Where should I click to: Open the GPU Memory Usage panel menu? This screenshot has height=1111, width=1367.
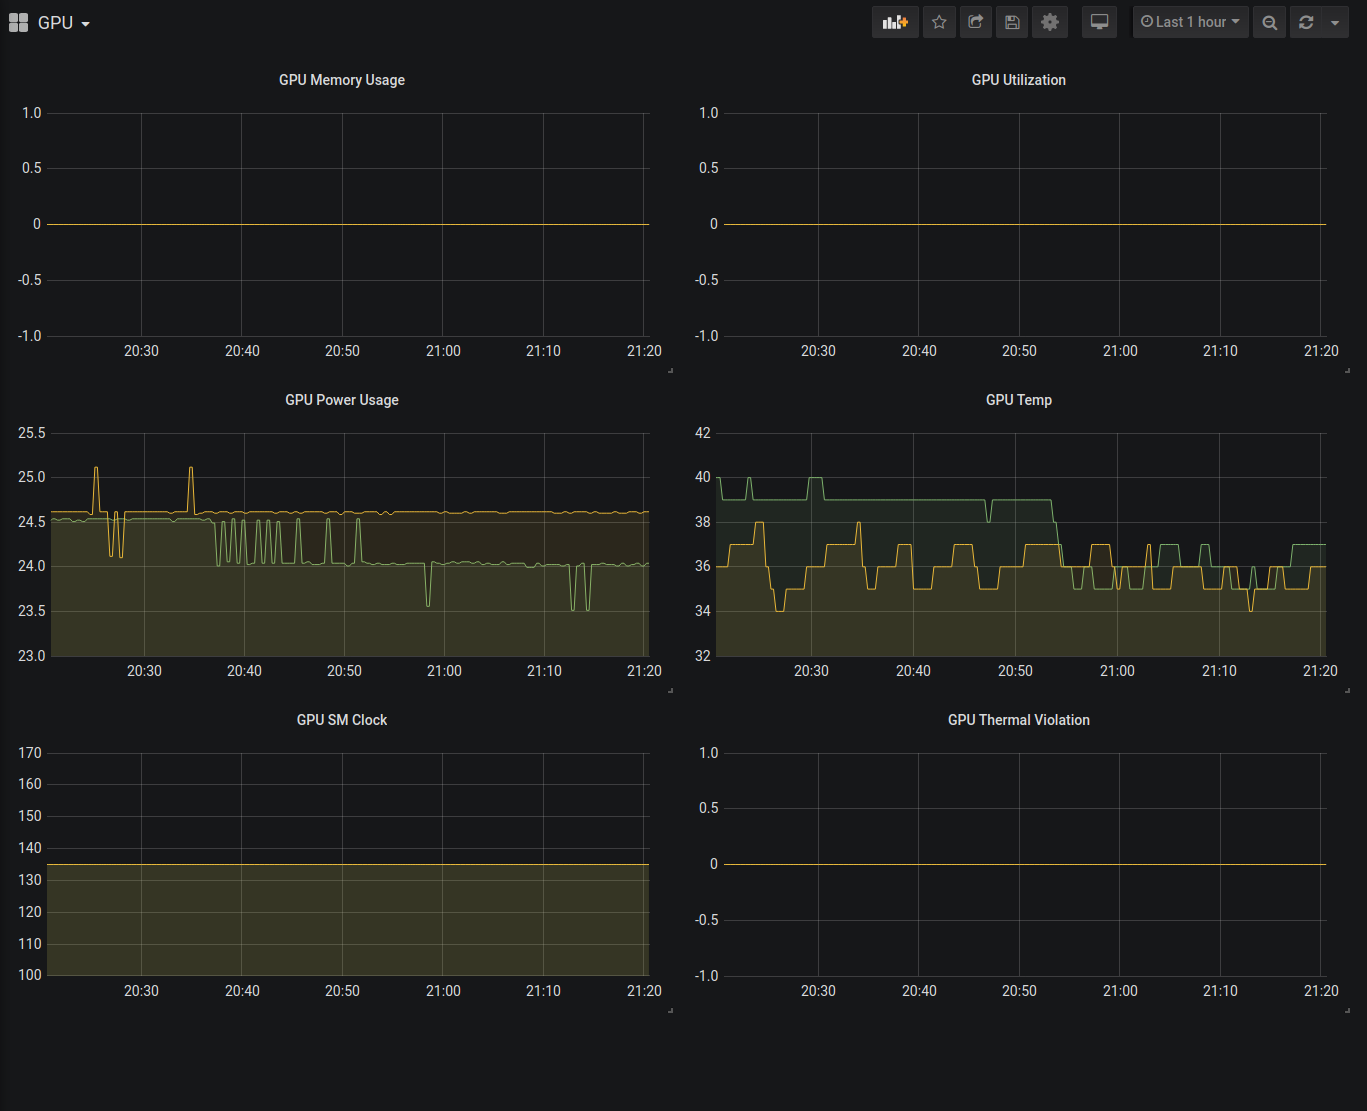342,80
